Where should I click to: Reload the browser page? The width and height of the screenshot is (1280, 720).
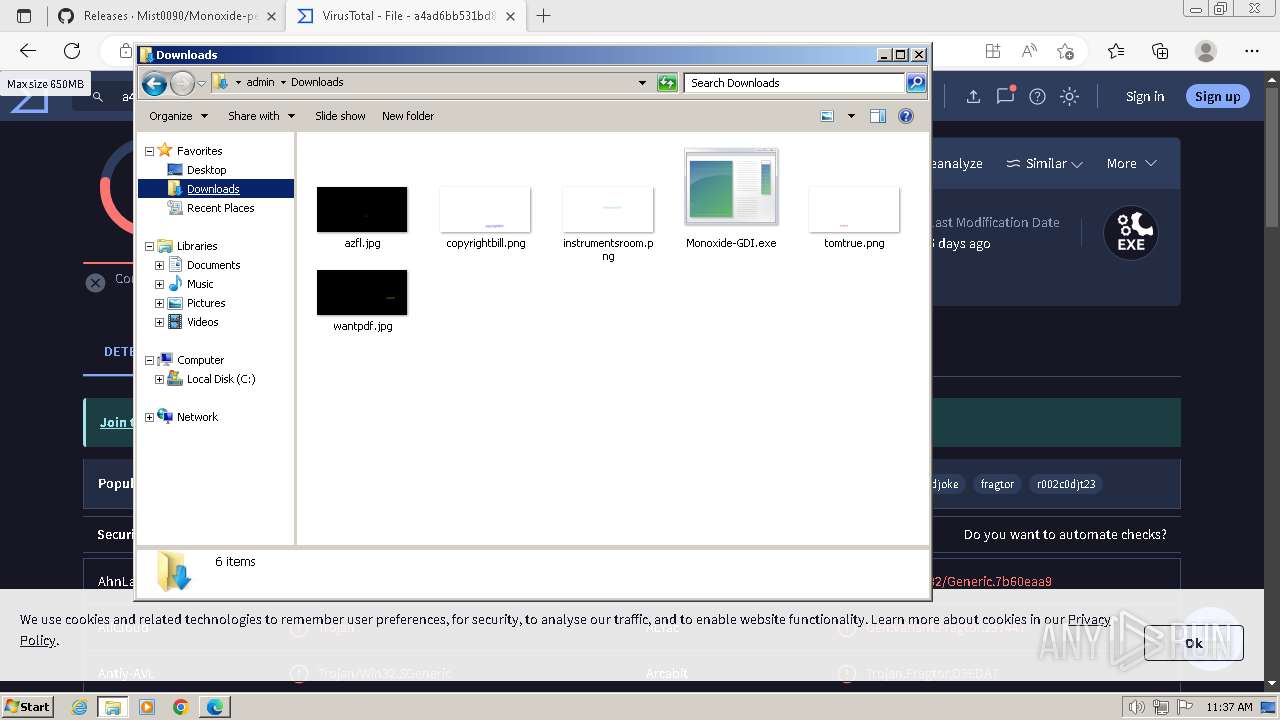(72, 51)
